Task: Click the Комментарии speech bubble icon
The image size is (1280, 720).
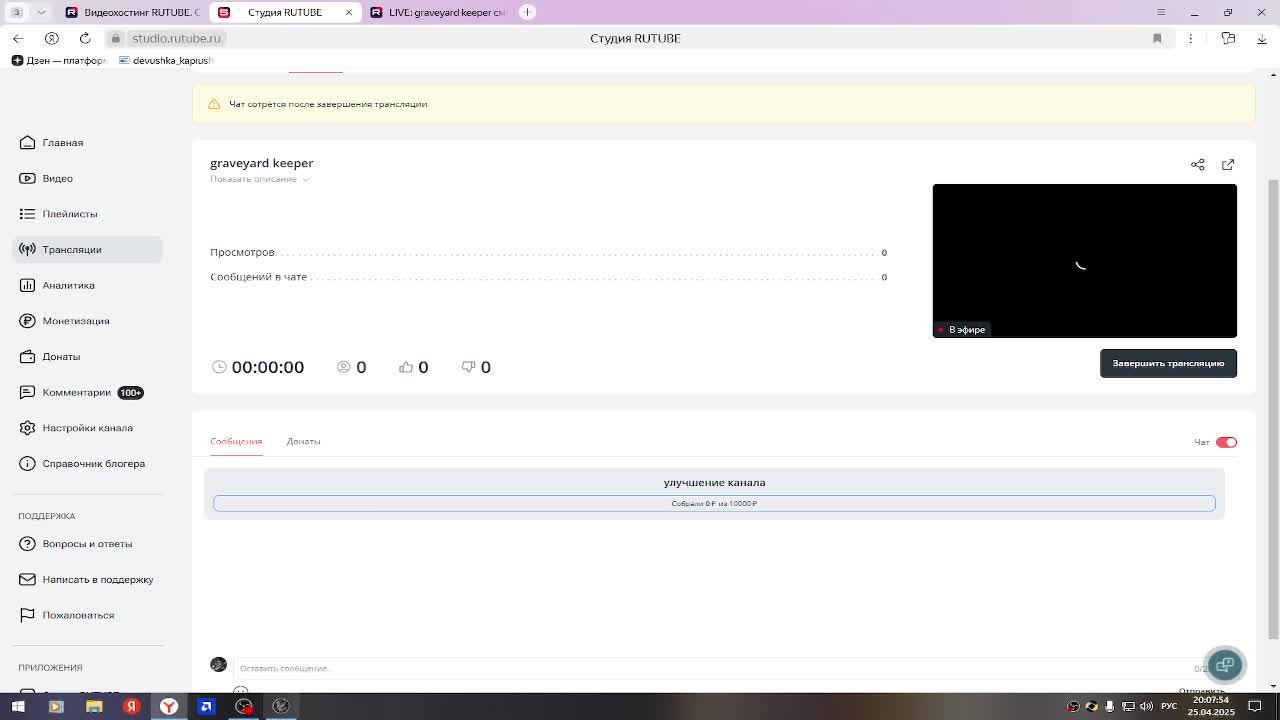Action: click(27, 392)
